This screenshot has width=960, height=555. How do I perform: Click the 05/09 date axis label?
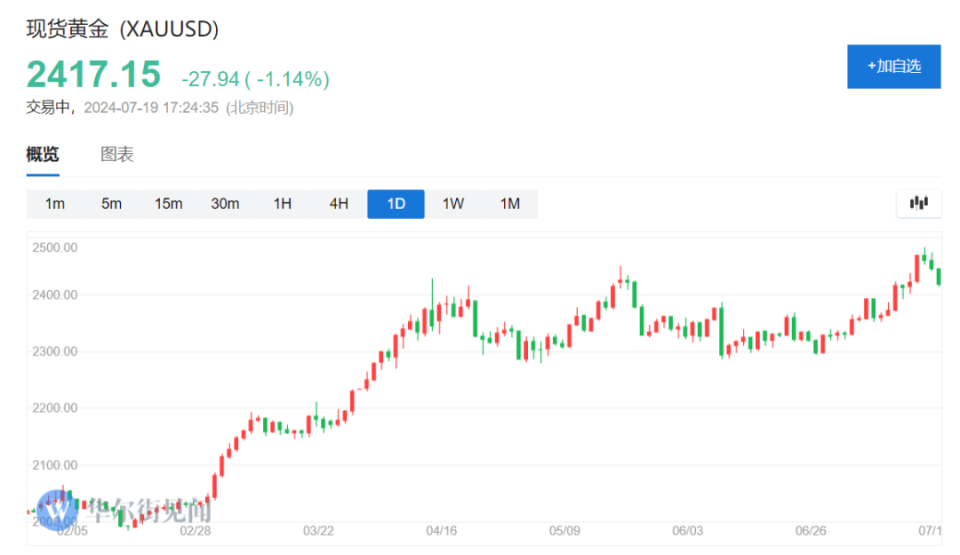click(x=564, y=530)
